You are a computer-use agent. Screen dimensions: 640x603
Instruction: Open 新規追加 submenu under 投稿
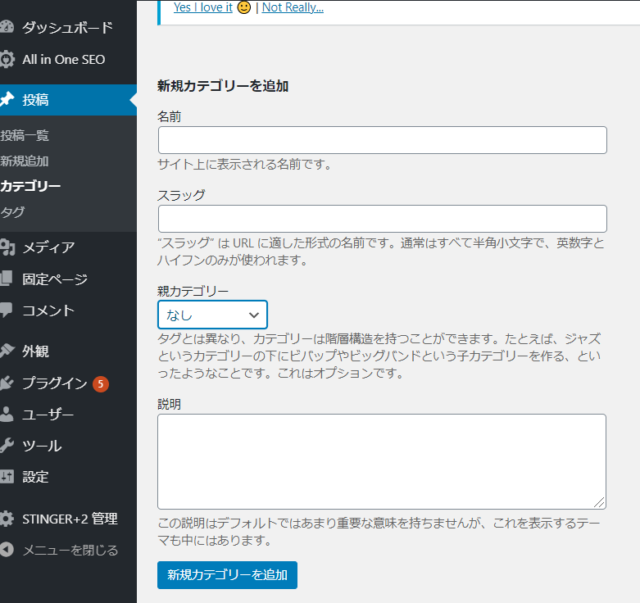(24, 161)
